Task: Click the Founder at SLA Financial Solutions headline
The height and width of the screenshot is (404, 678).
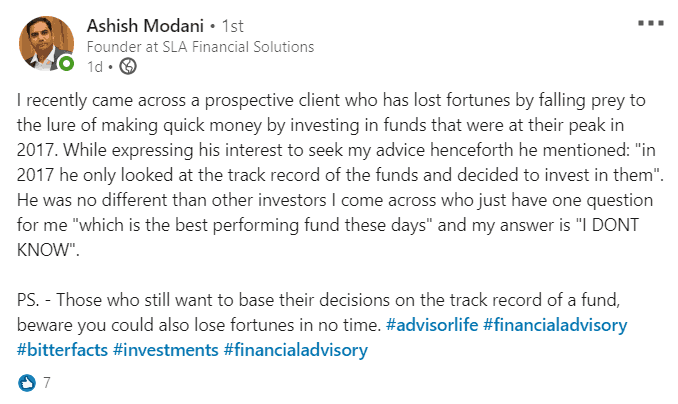Action: (200, 47)
